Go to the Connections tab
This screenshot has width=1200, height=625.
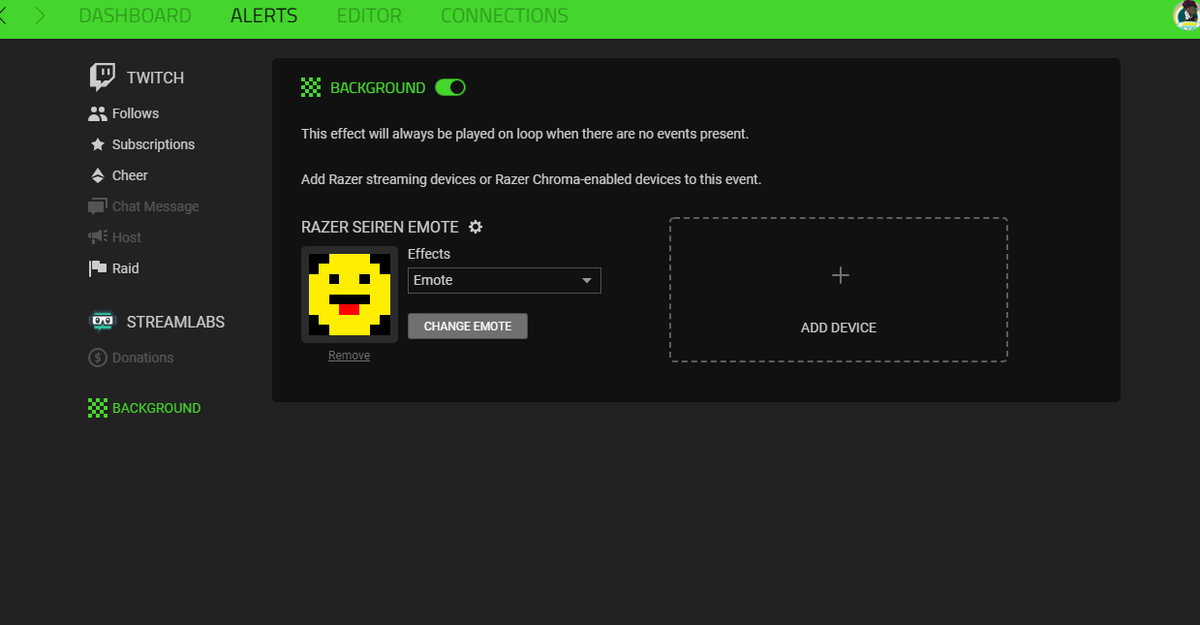(x=504, y=16)
